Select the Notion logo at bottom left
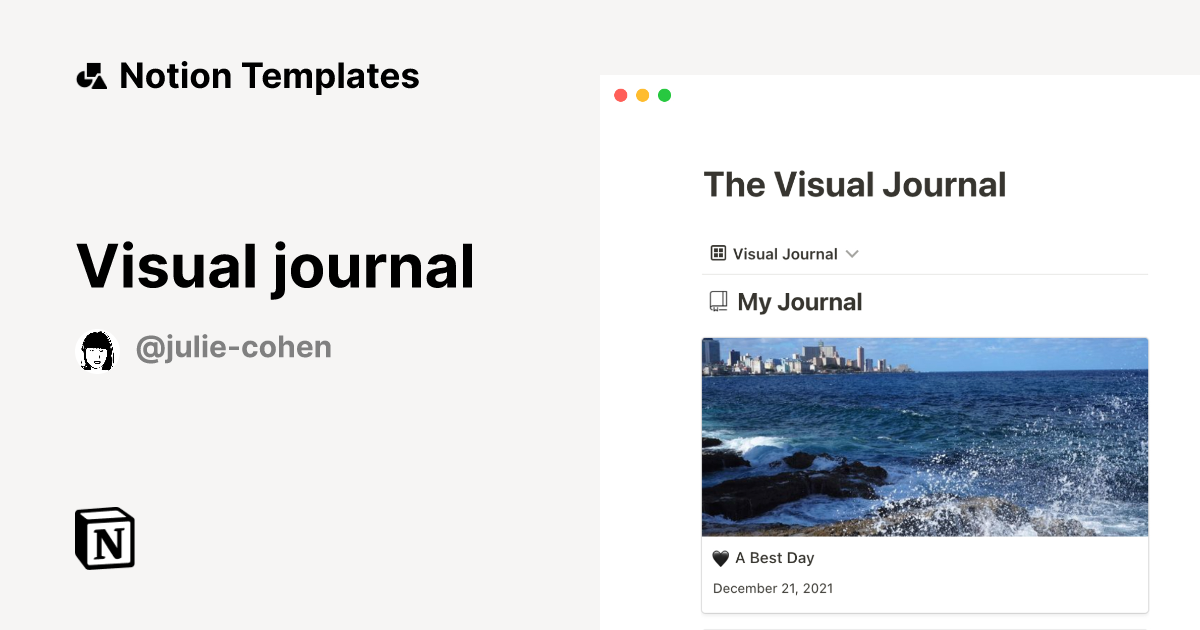This screenshot has width=1200, height=630. pyautogui.click(x=104, y=538)
